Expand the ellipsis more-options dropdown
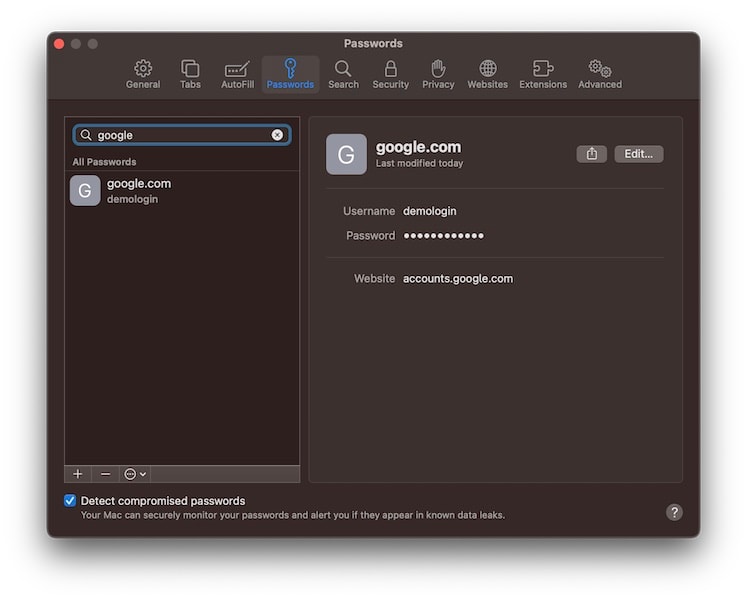Image resolution: width=747 pixels, height=600 pixels. pyautogui.click(x=135, y=474)
